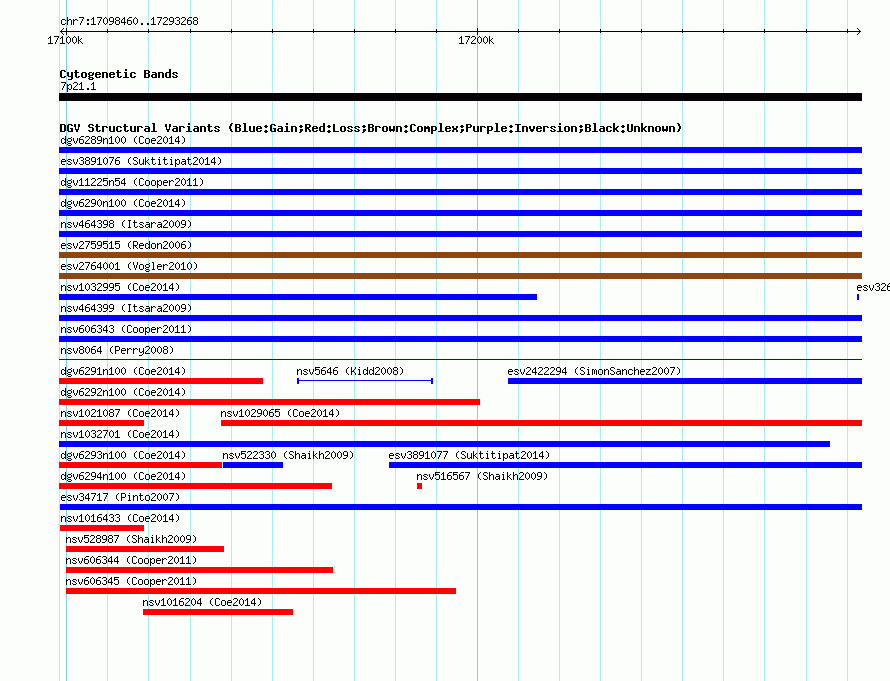Select the nsv464398 (Itsara2009) label
890x681 pixels.
pyautogui.click(x=126, y=224)
